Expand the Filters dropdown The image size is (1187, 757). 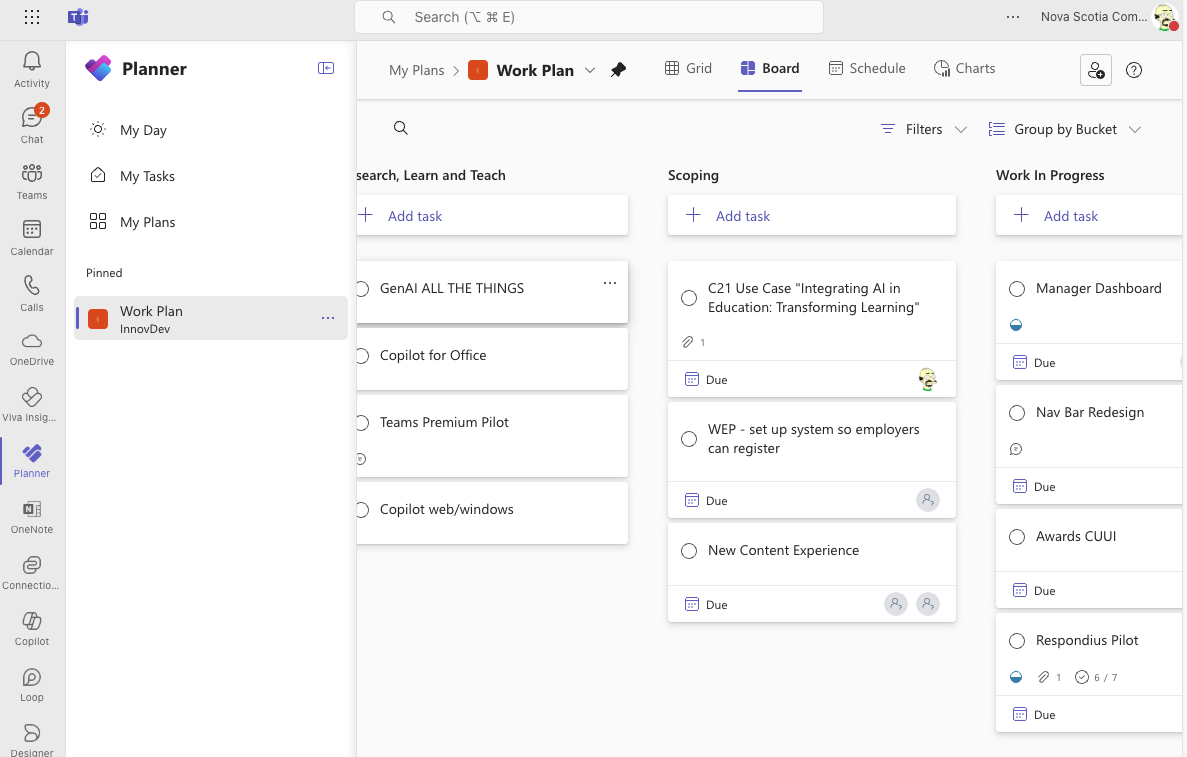click(x=923, y=129)
